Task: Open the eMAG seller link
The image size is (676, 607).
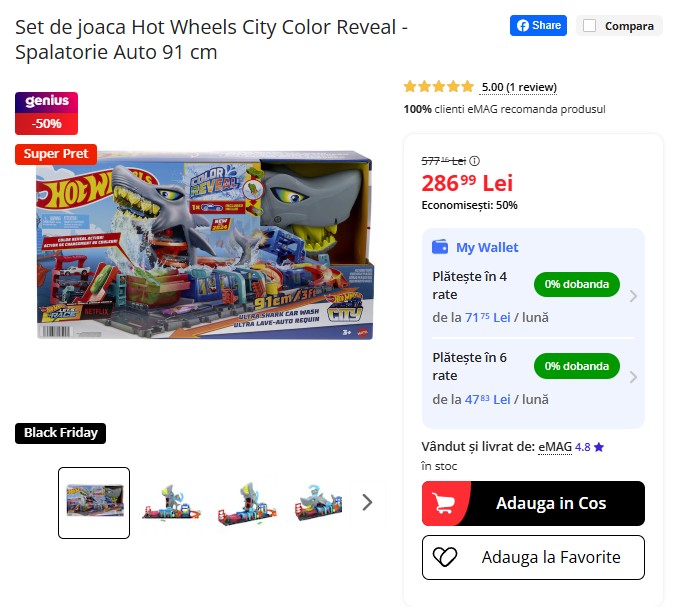Action: (555, 447)
